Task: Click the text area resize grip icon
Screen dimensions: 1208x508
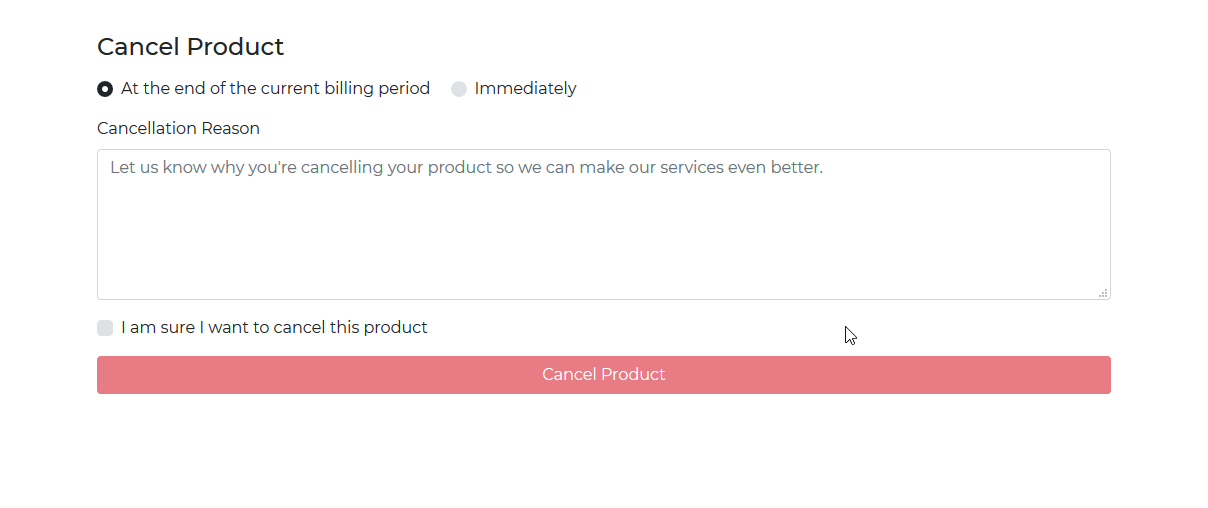Action: click(x=1103, y=293)
